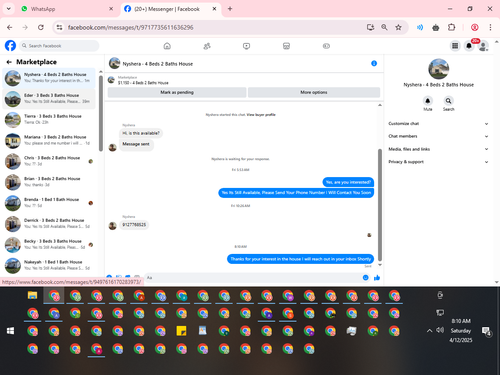This screenshot has height=375, width=500.
Task: Open the Facebook home icon
Action: pos(167,46)
